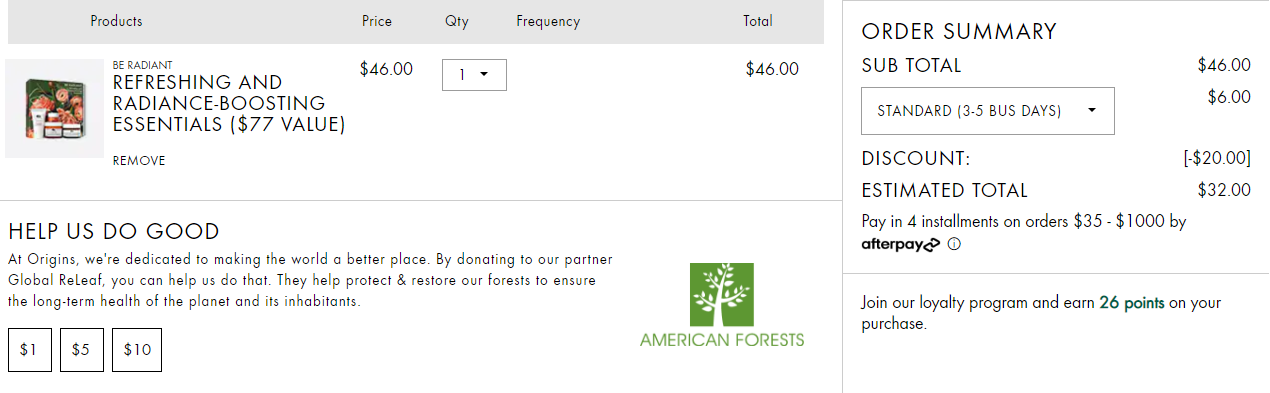Click the shipping dropdown arrow
This screenshot has height=393, width=1270.
(x=1091, y=111)
